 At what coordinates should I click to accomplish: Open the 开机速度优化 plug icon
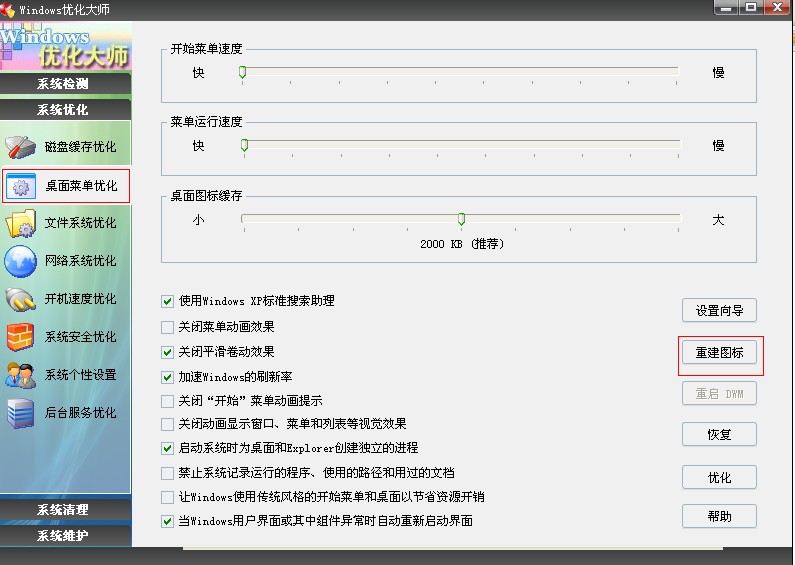tap(20, 299)
